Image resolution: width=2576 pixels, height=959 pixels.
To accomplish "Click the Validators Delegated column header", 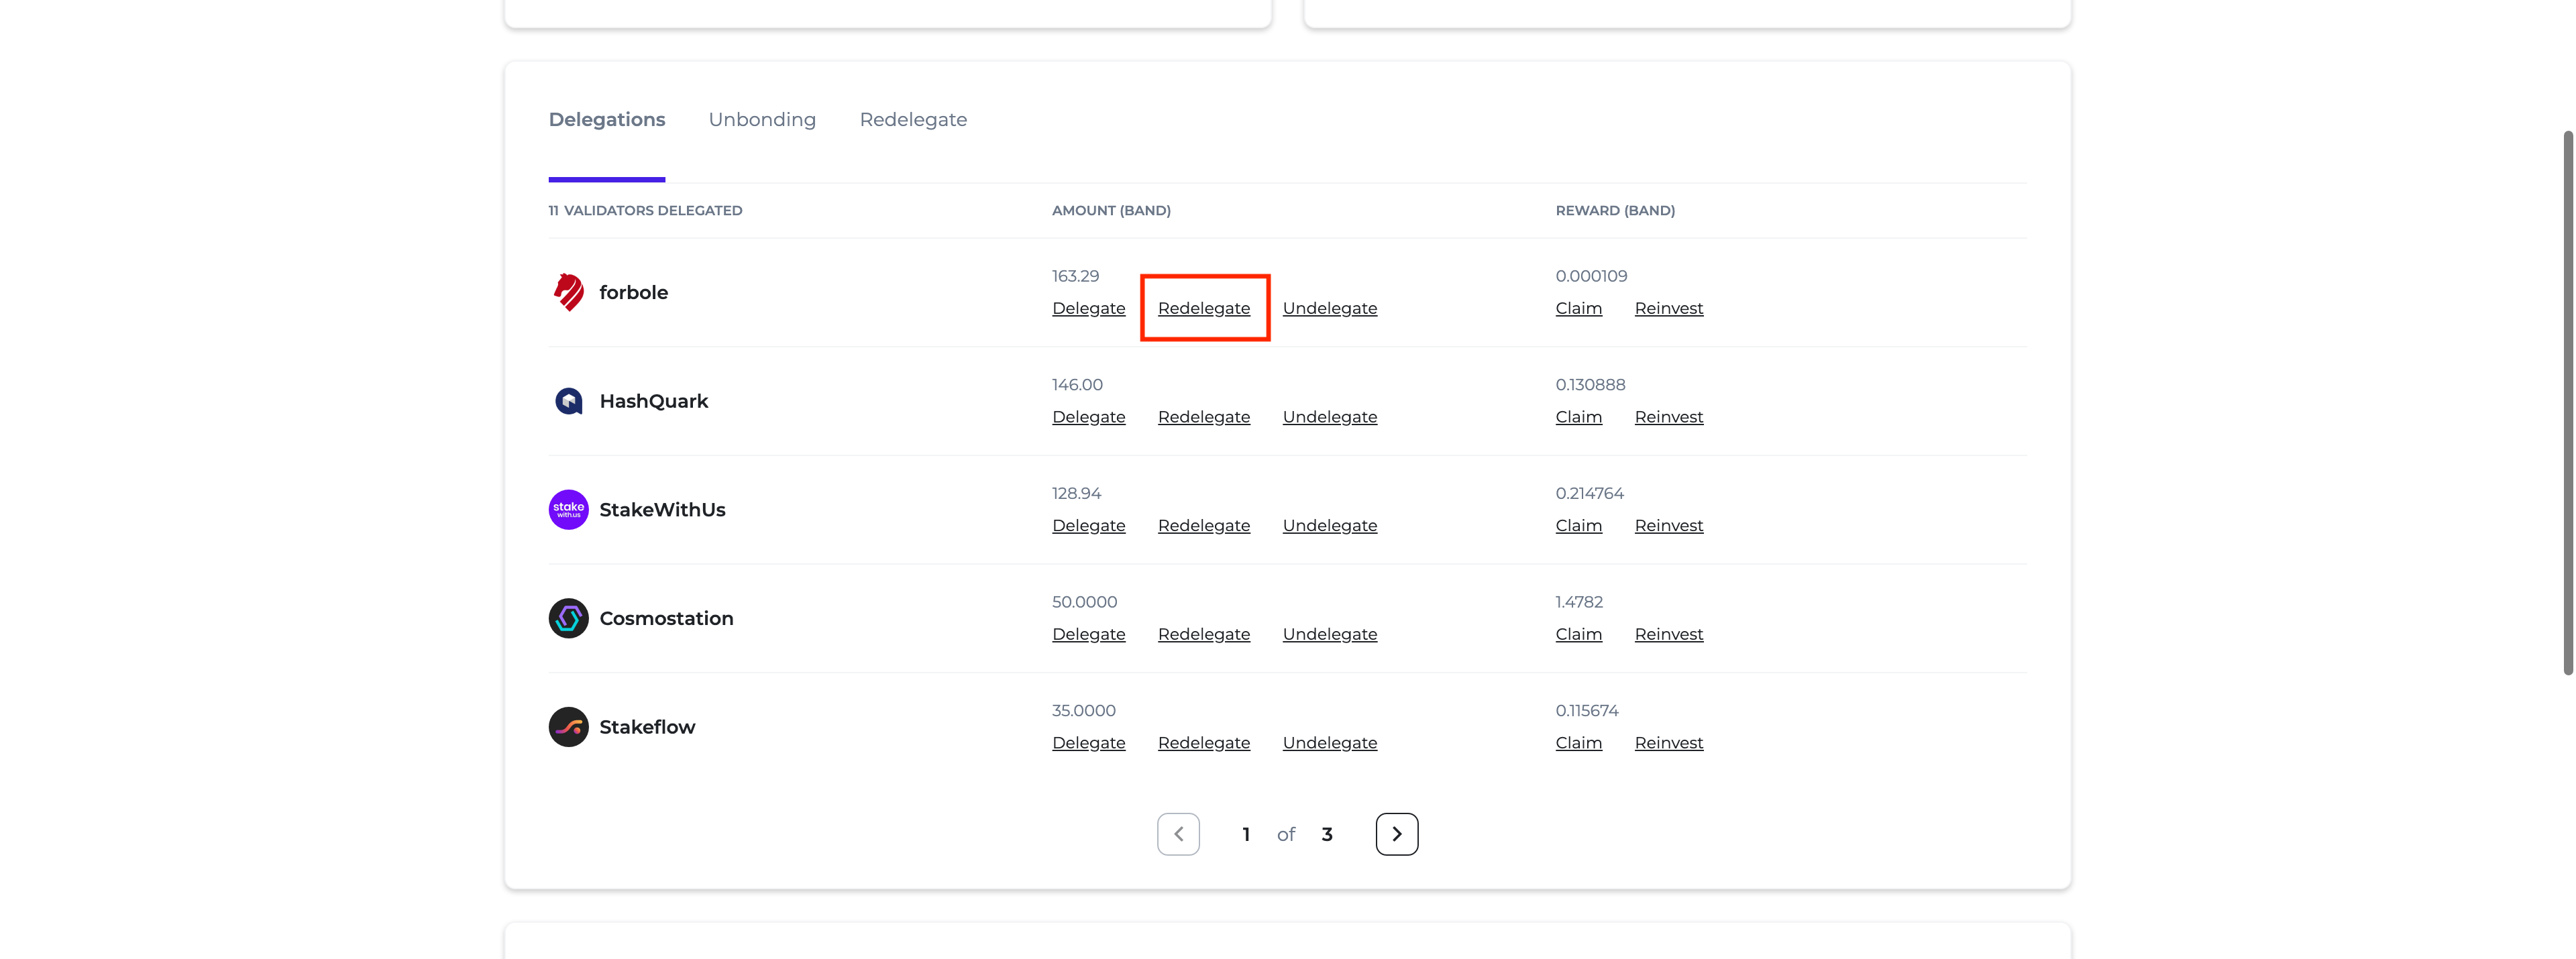I will 645,210.
